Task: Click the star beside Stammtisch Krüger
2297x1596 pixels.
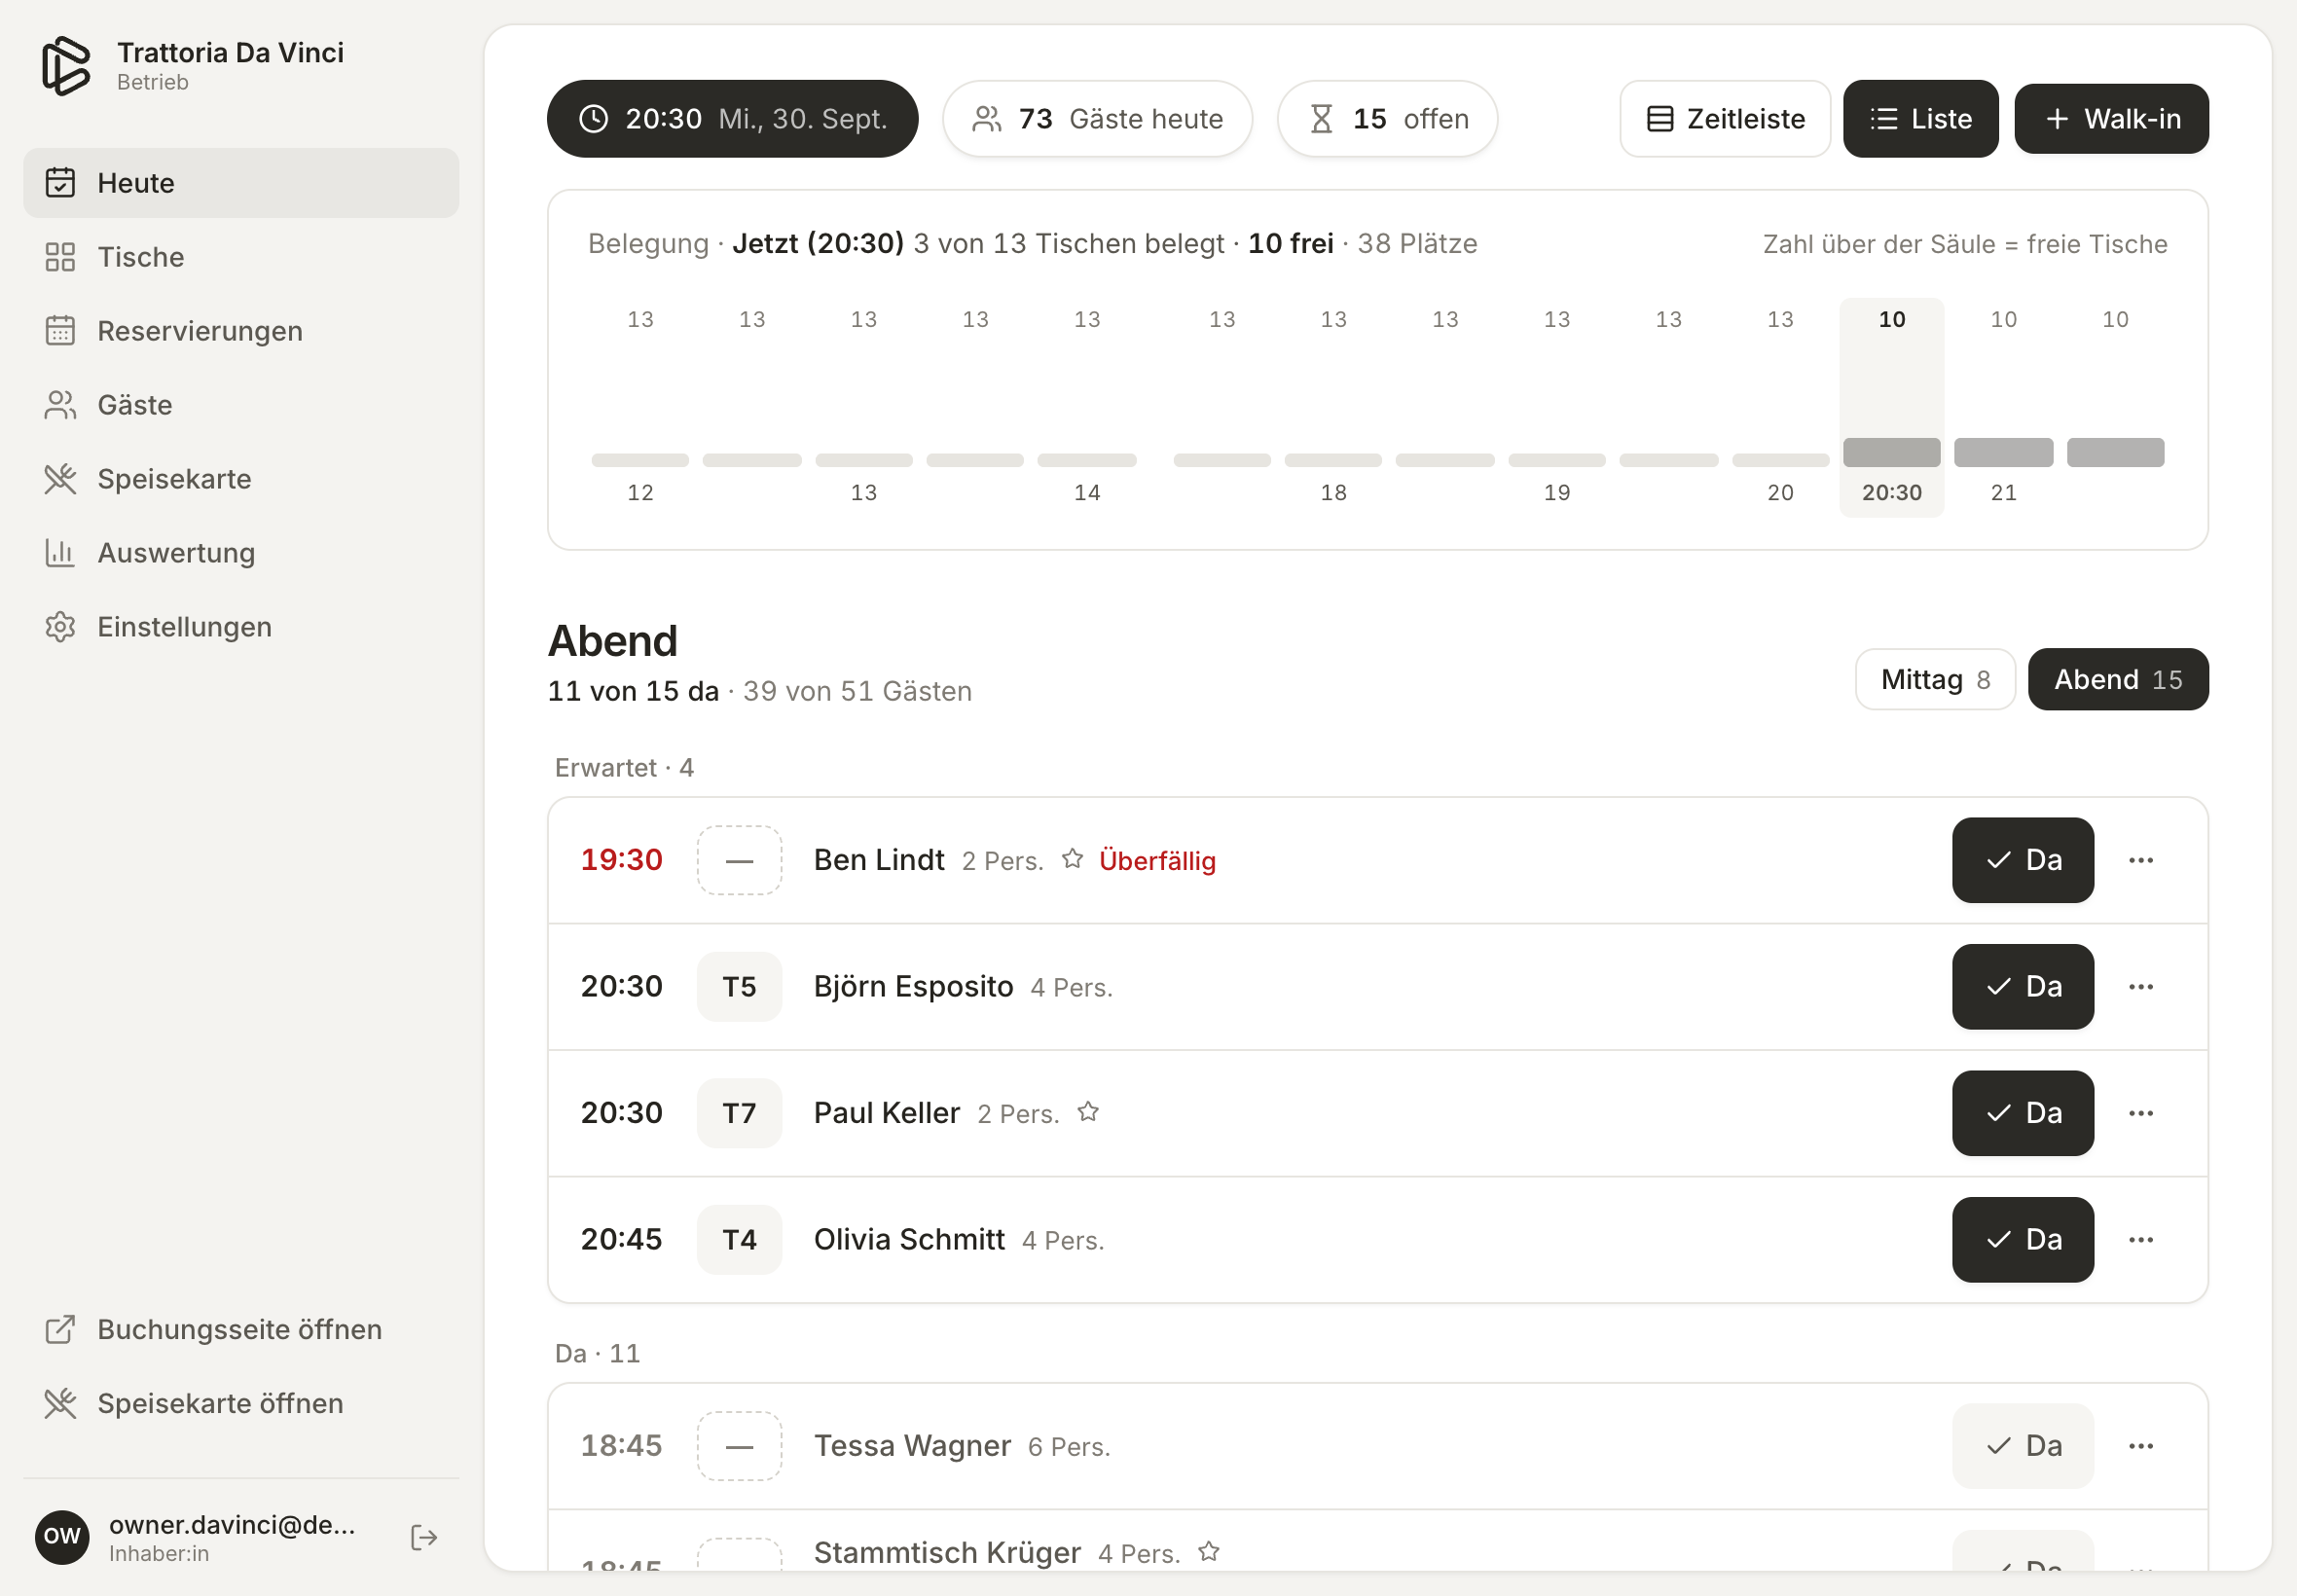Action: tap(1209, 1551)
